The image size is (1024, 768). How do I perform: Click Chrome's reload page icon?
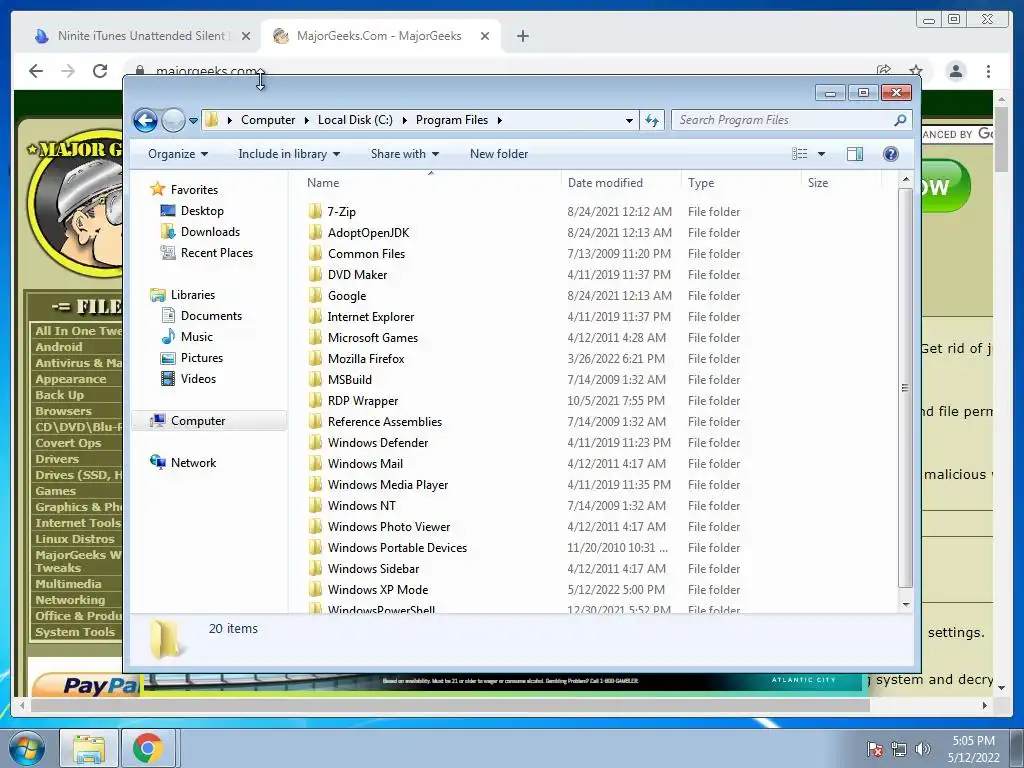(100, 71)
